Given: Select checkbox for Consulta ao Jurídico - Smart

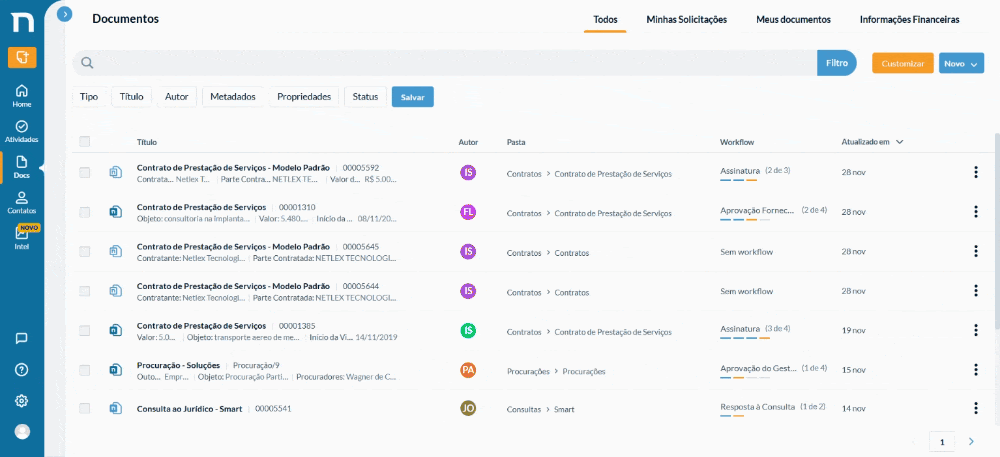Looking at the screenshot, I should (x=85, y=409).
